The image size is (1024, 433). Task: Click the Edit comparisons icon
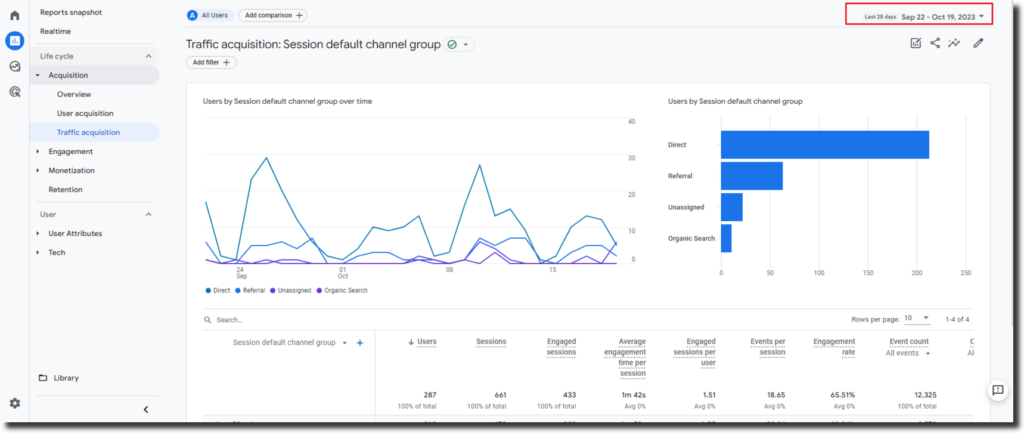tap(915, 43)
